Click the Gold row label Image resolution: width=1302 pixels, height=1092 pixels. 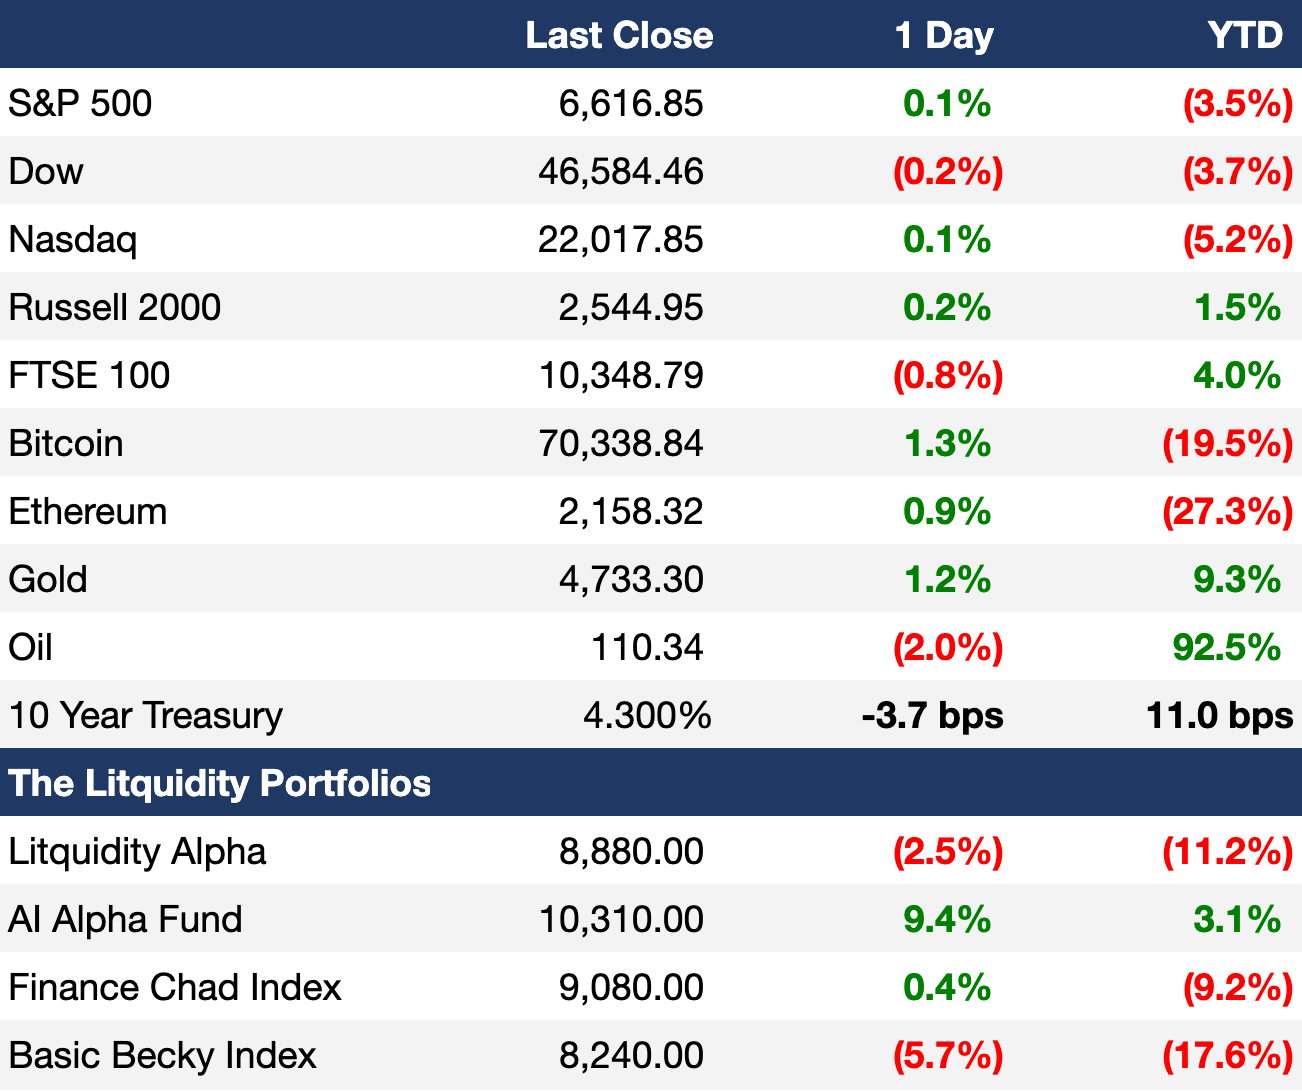tap(48, 579)
